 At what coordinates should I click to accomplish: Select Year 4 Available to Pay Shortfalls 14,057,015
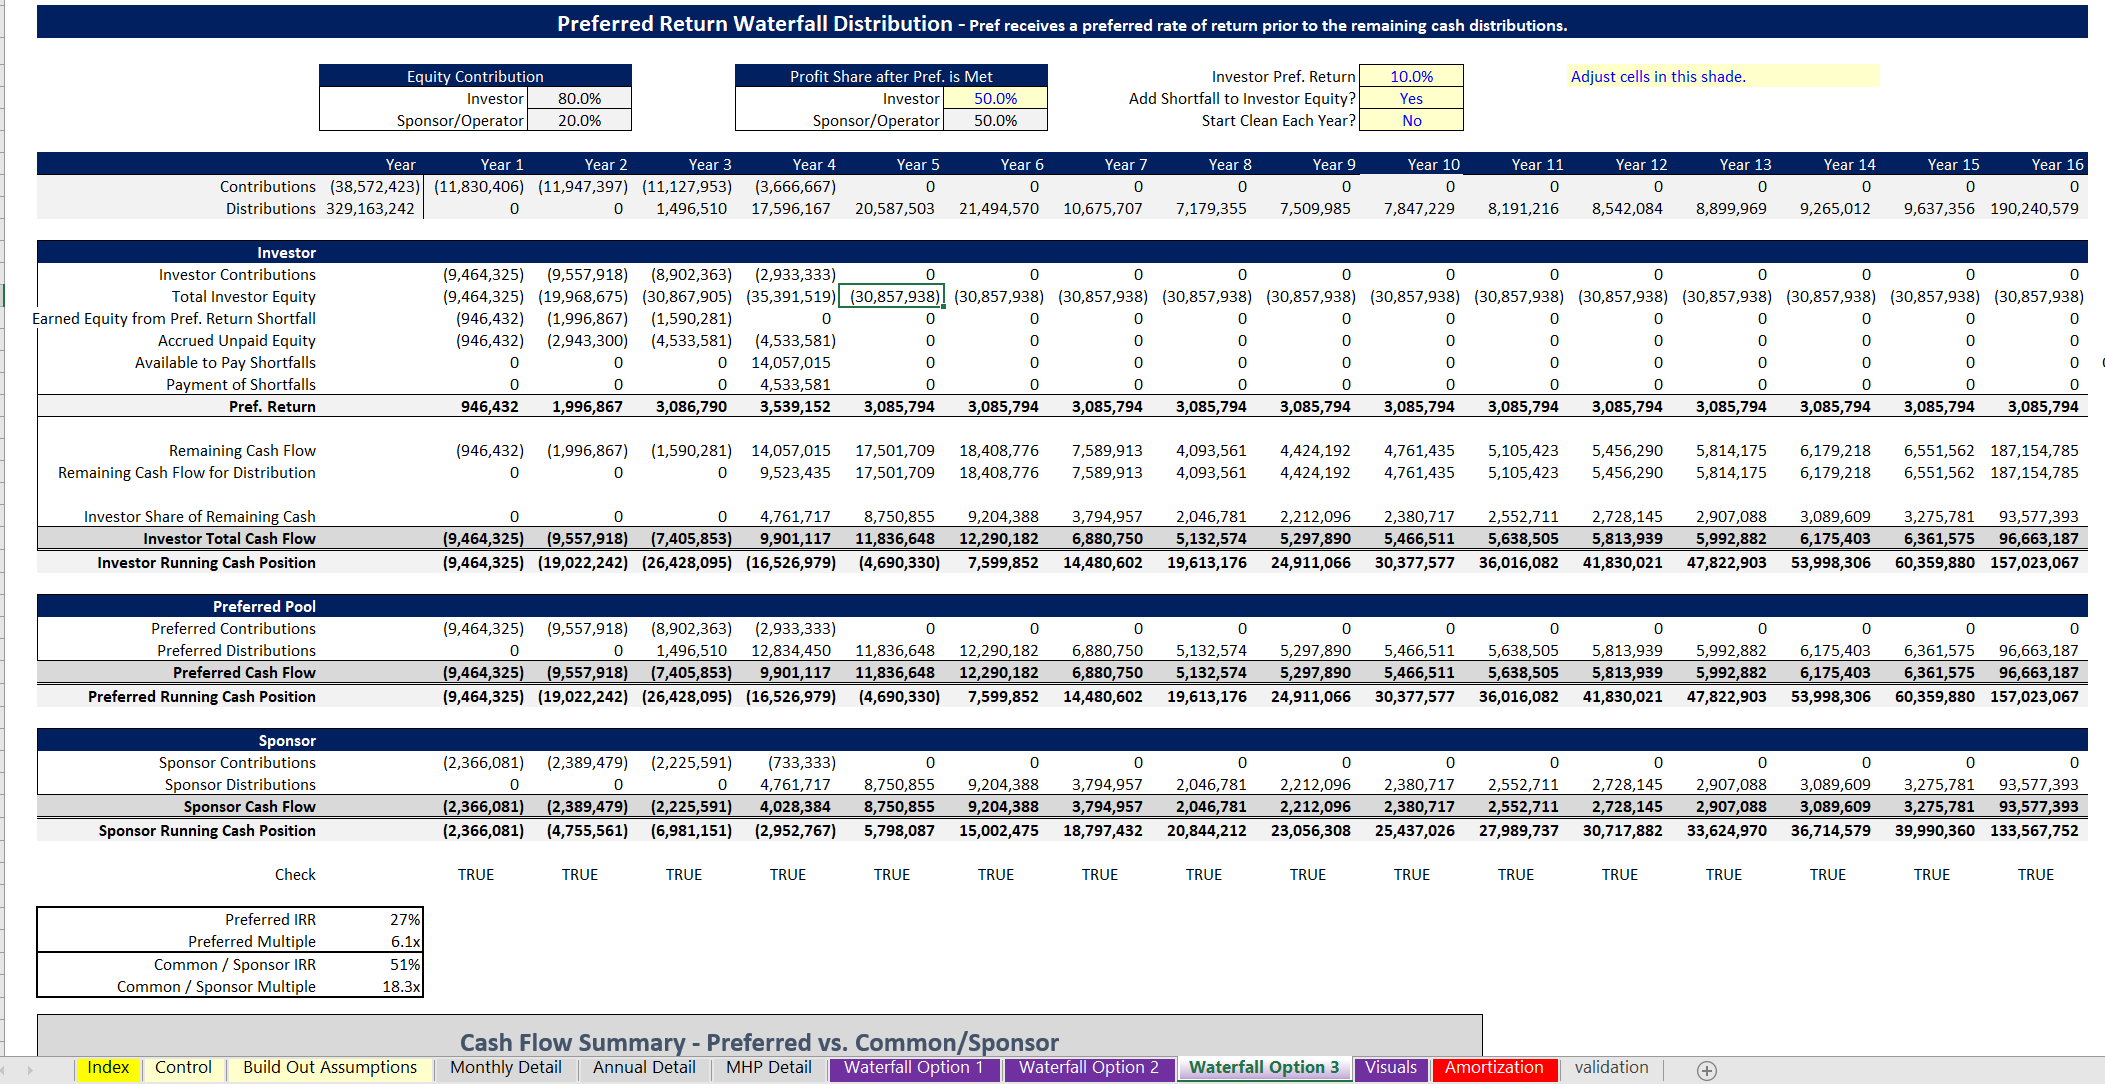[790, 362]
